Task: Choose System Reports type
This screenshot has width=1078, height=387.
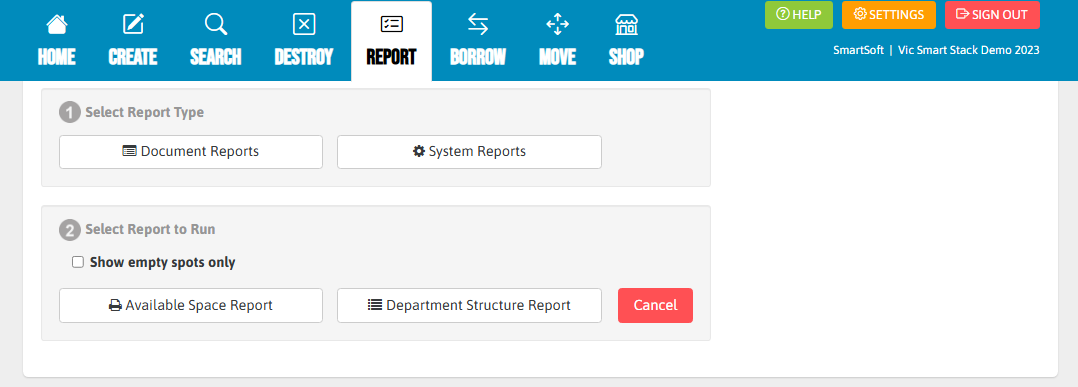Action: point(469,151)
